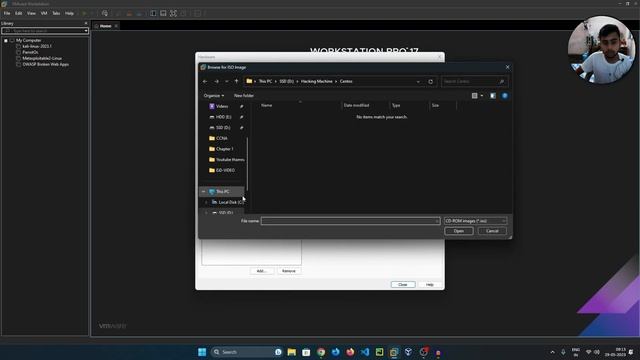Toggle the preview pane icon
The image size is (640, 360).
[x=493, y=96]
